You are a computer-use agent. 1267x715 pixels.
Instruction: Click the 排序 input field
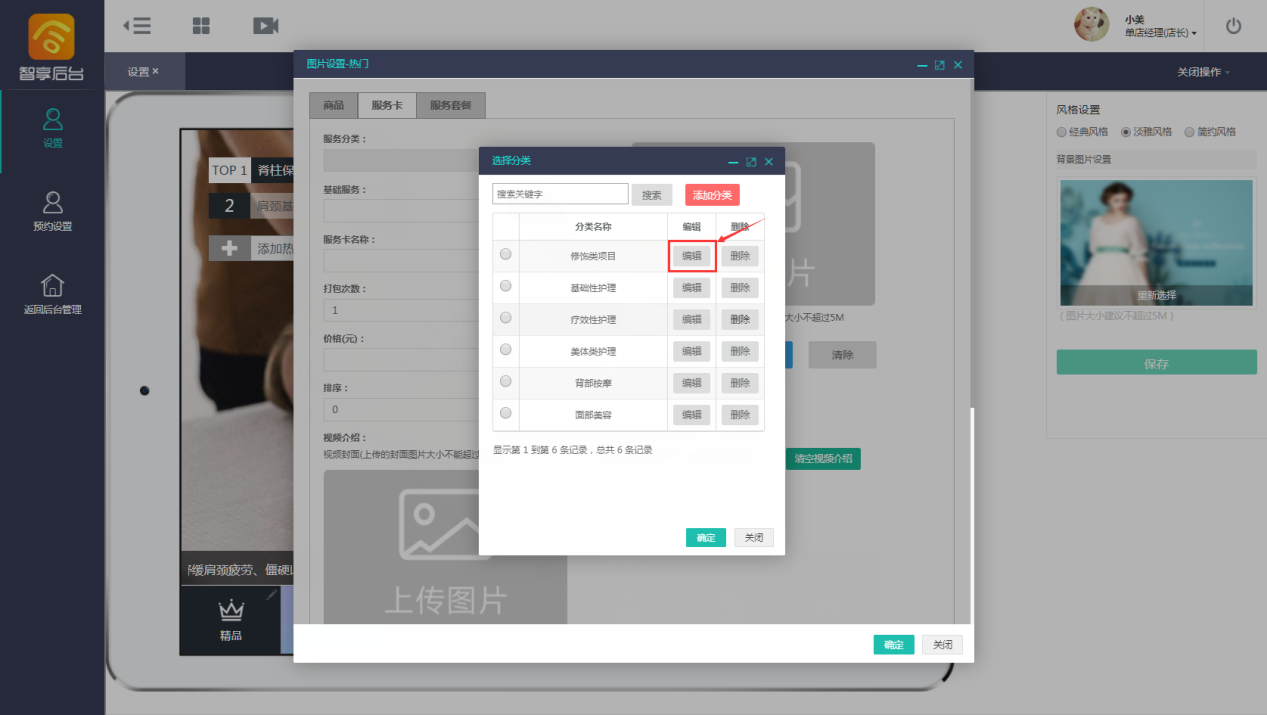pyautogui.click(x=401, y=409)
